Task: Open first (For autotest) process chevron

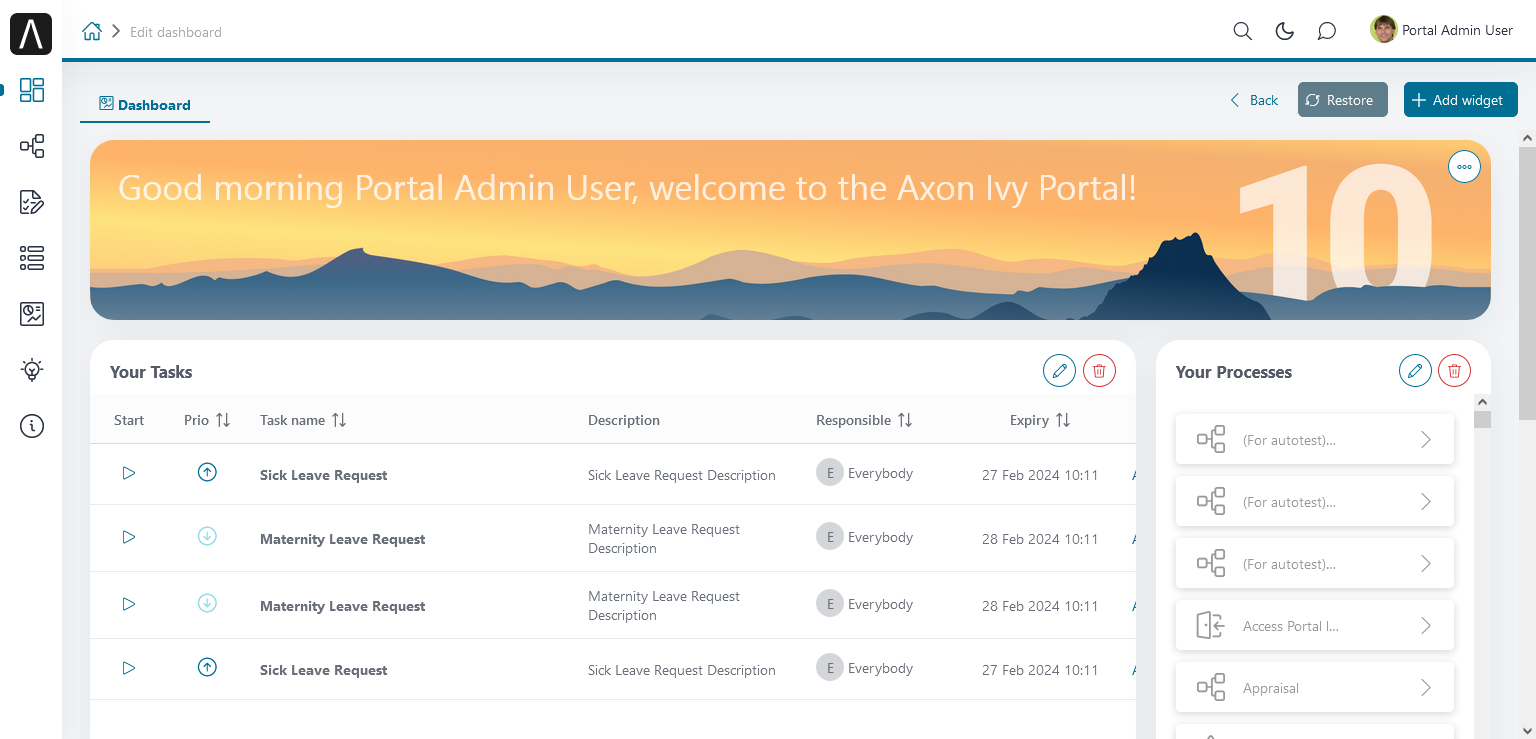Action: tap(1426, 440)
